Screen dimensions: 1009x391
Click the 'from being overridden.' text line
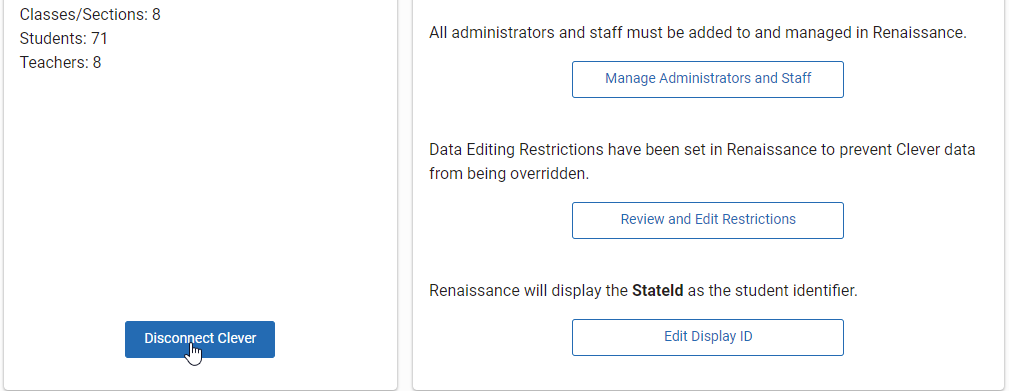click(x=509, y=174)
